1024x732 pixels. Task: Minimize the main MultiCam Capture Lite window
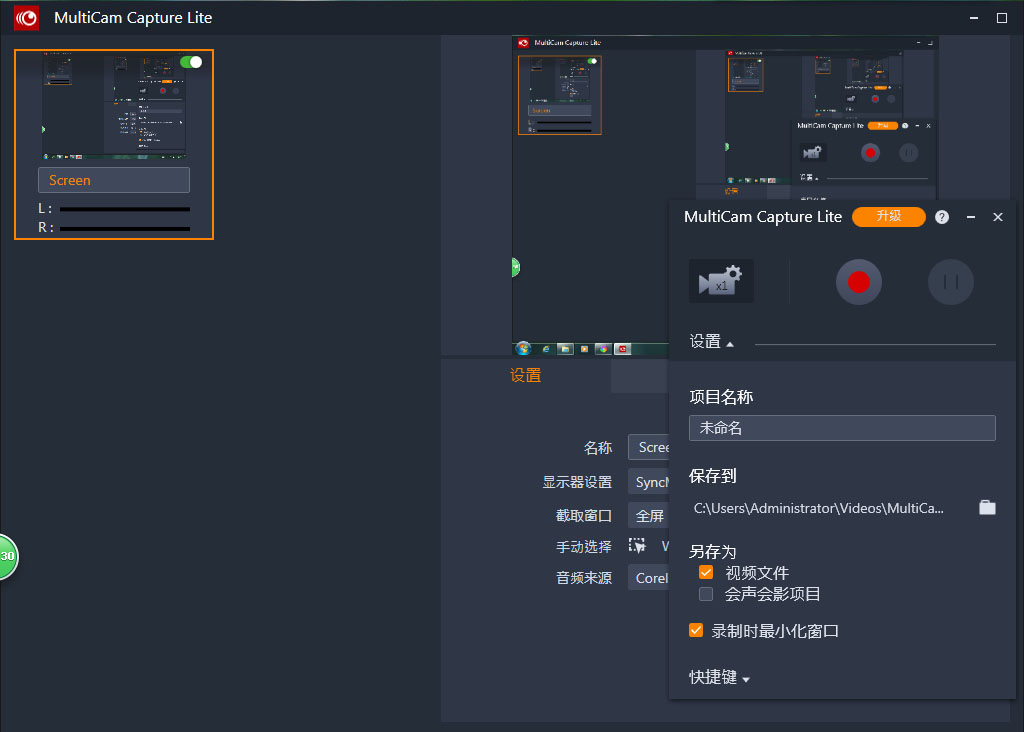pos(974,18)
